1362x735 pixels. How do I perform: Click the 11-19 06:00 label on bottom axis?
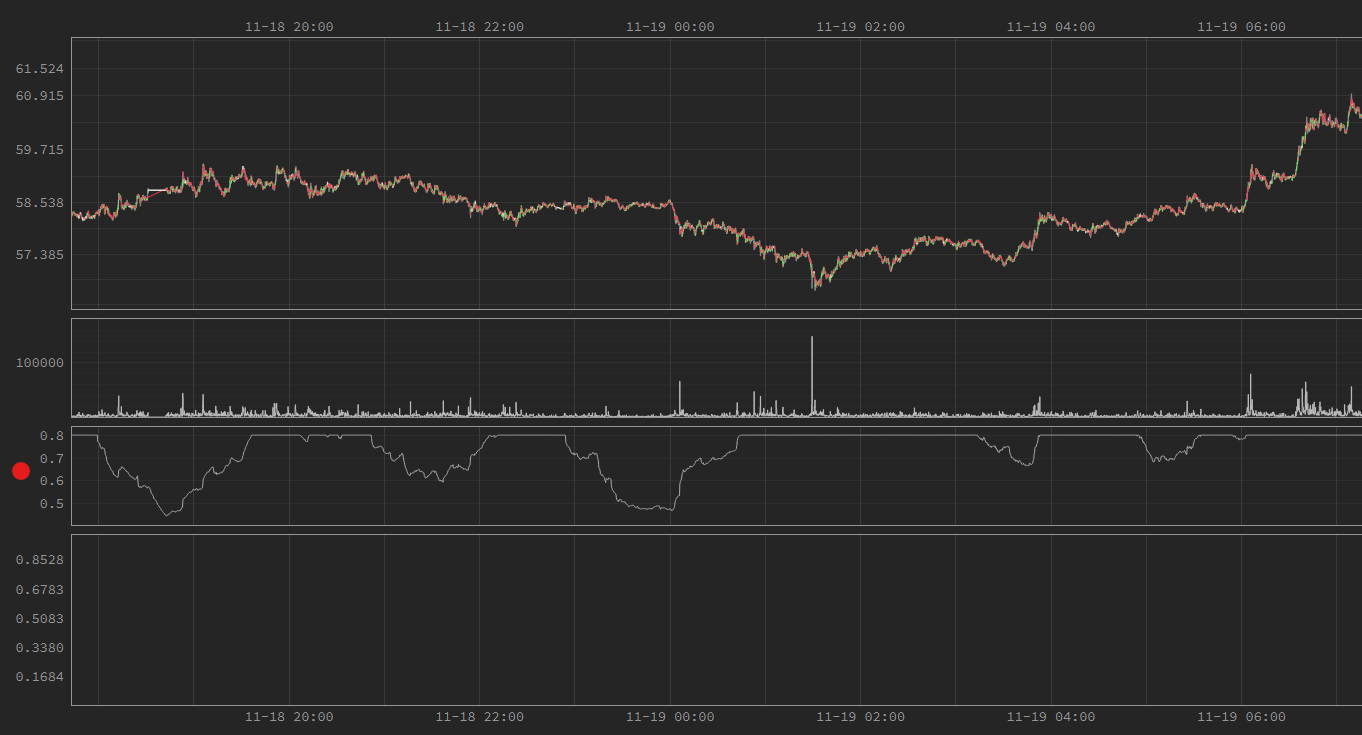pyautogui.click(x=1241, y=717)
